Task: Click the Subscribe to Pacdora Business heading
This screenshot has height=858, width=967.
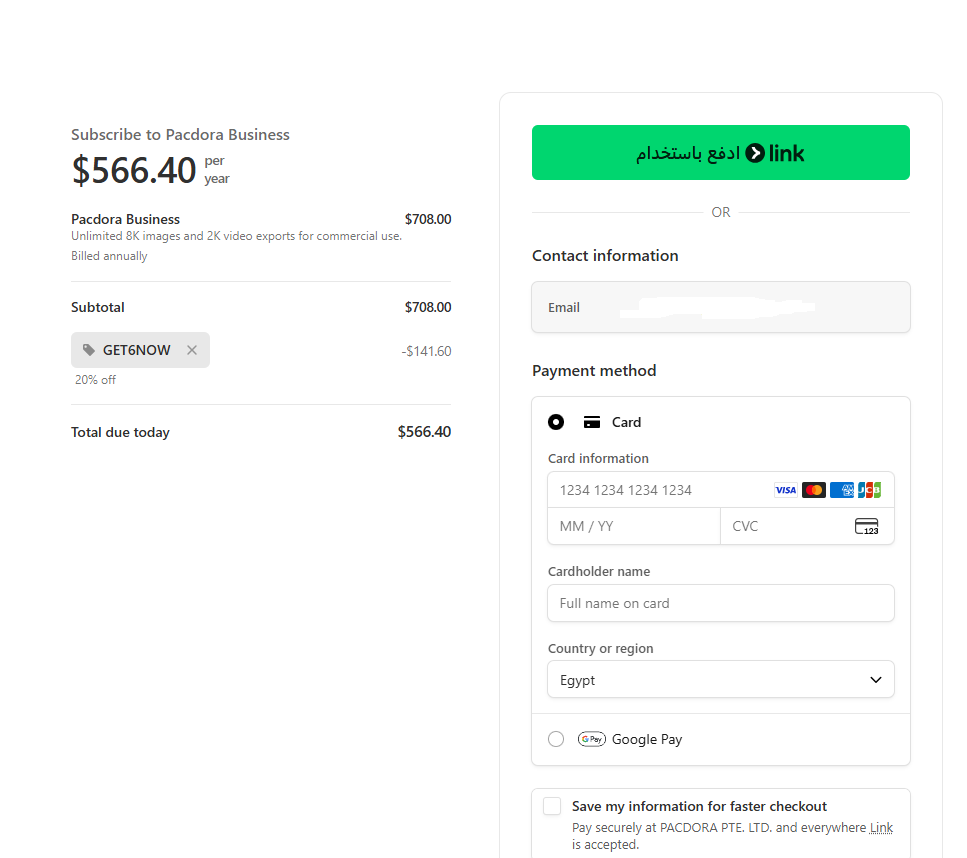Action: coord(180,134)
